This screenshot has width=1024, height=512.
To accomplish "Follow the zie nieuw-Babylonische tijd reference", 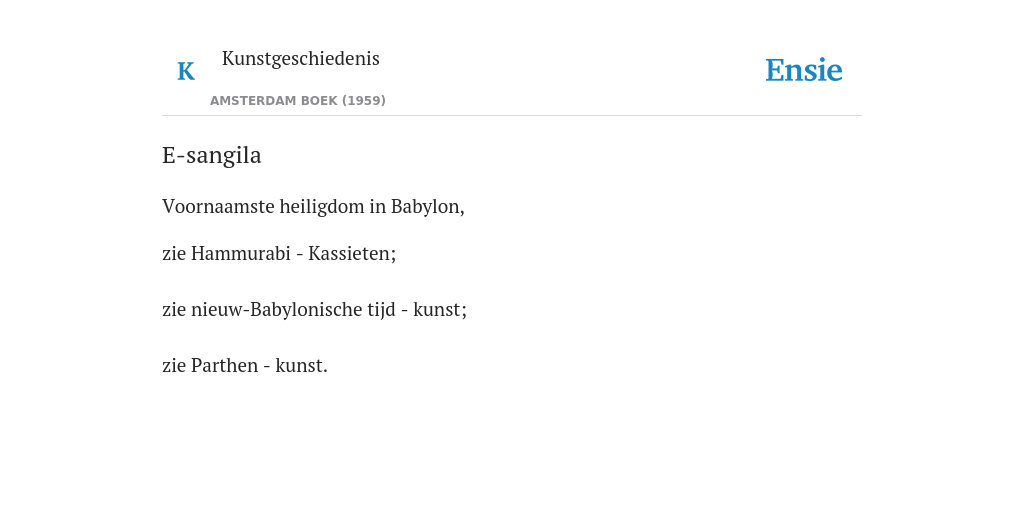I will (315, 310).
